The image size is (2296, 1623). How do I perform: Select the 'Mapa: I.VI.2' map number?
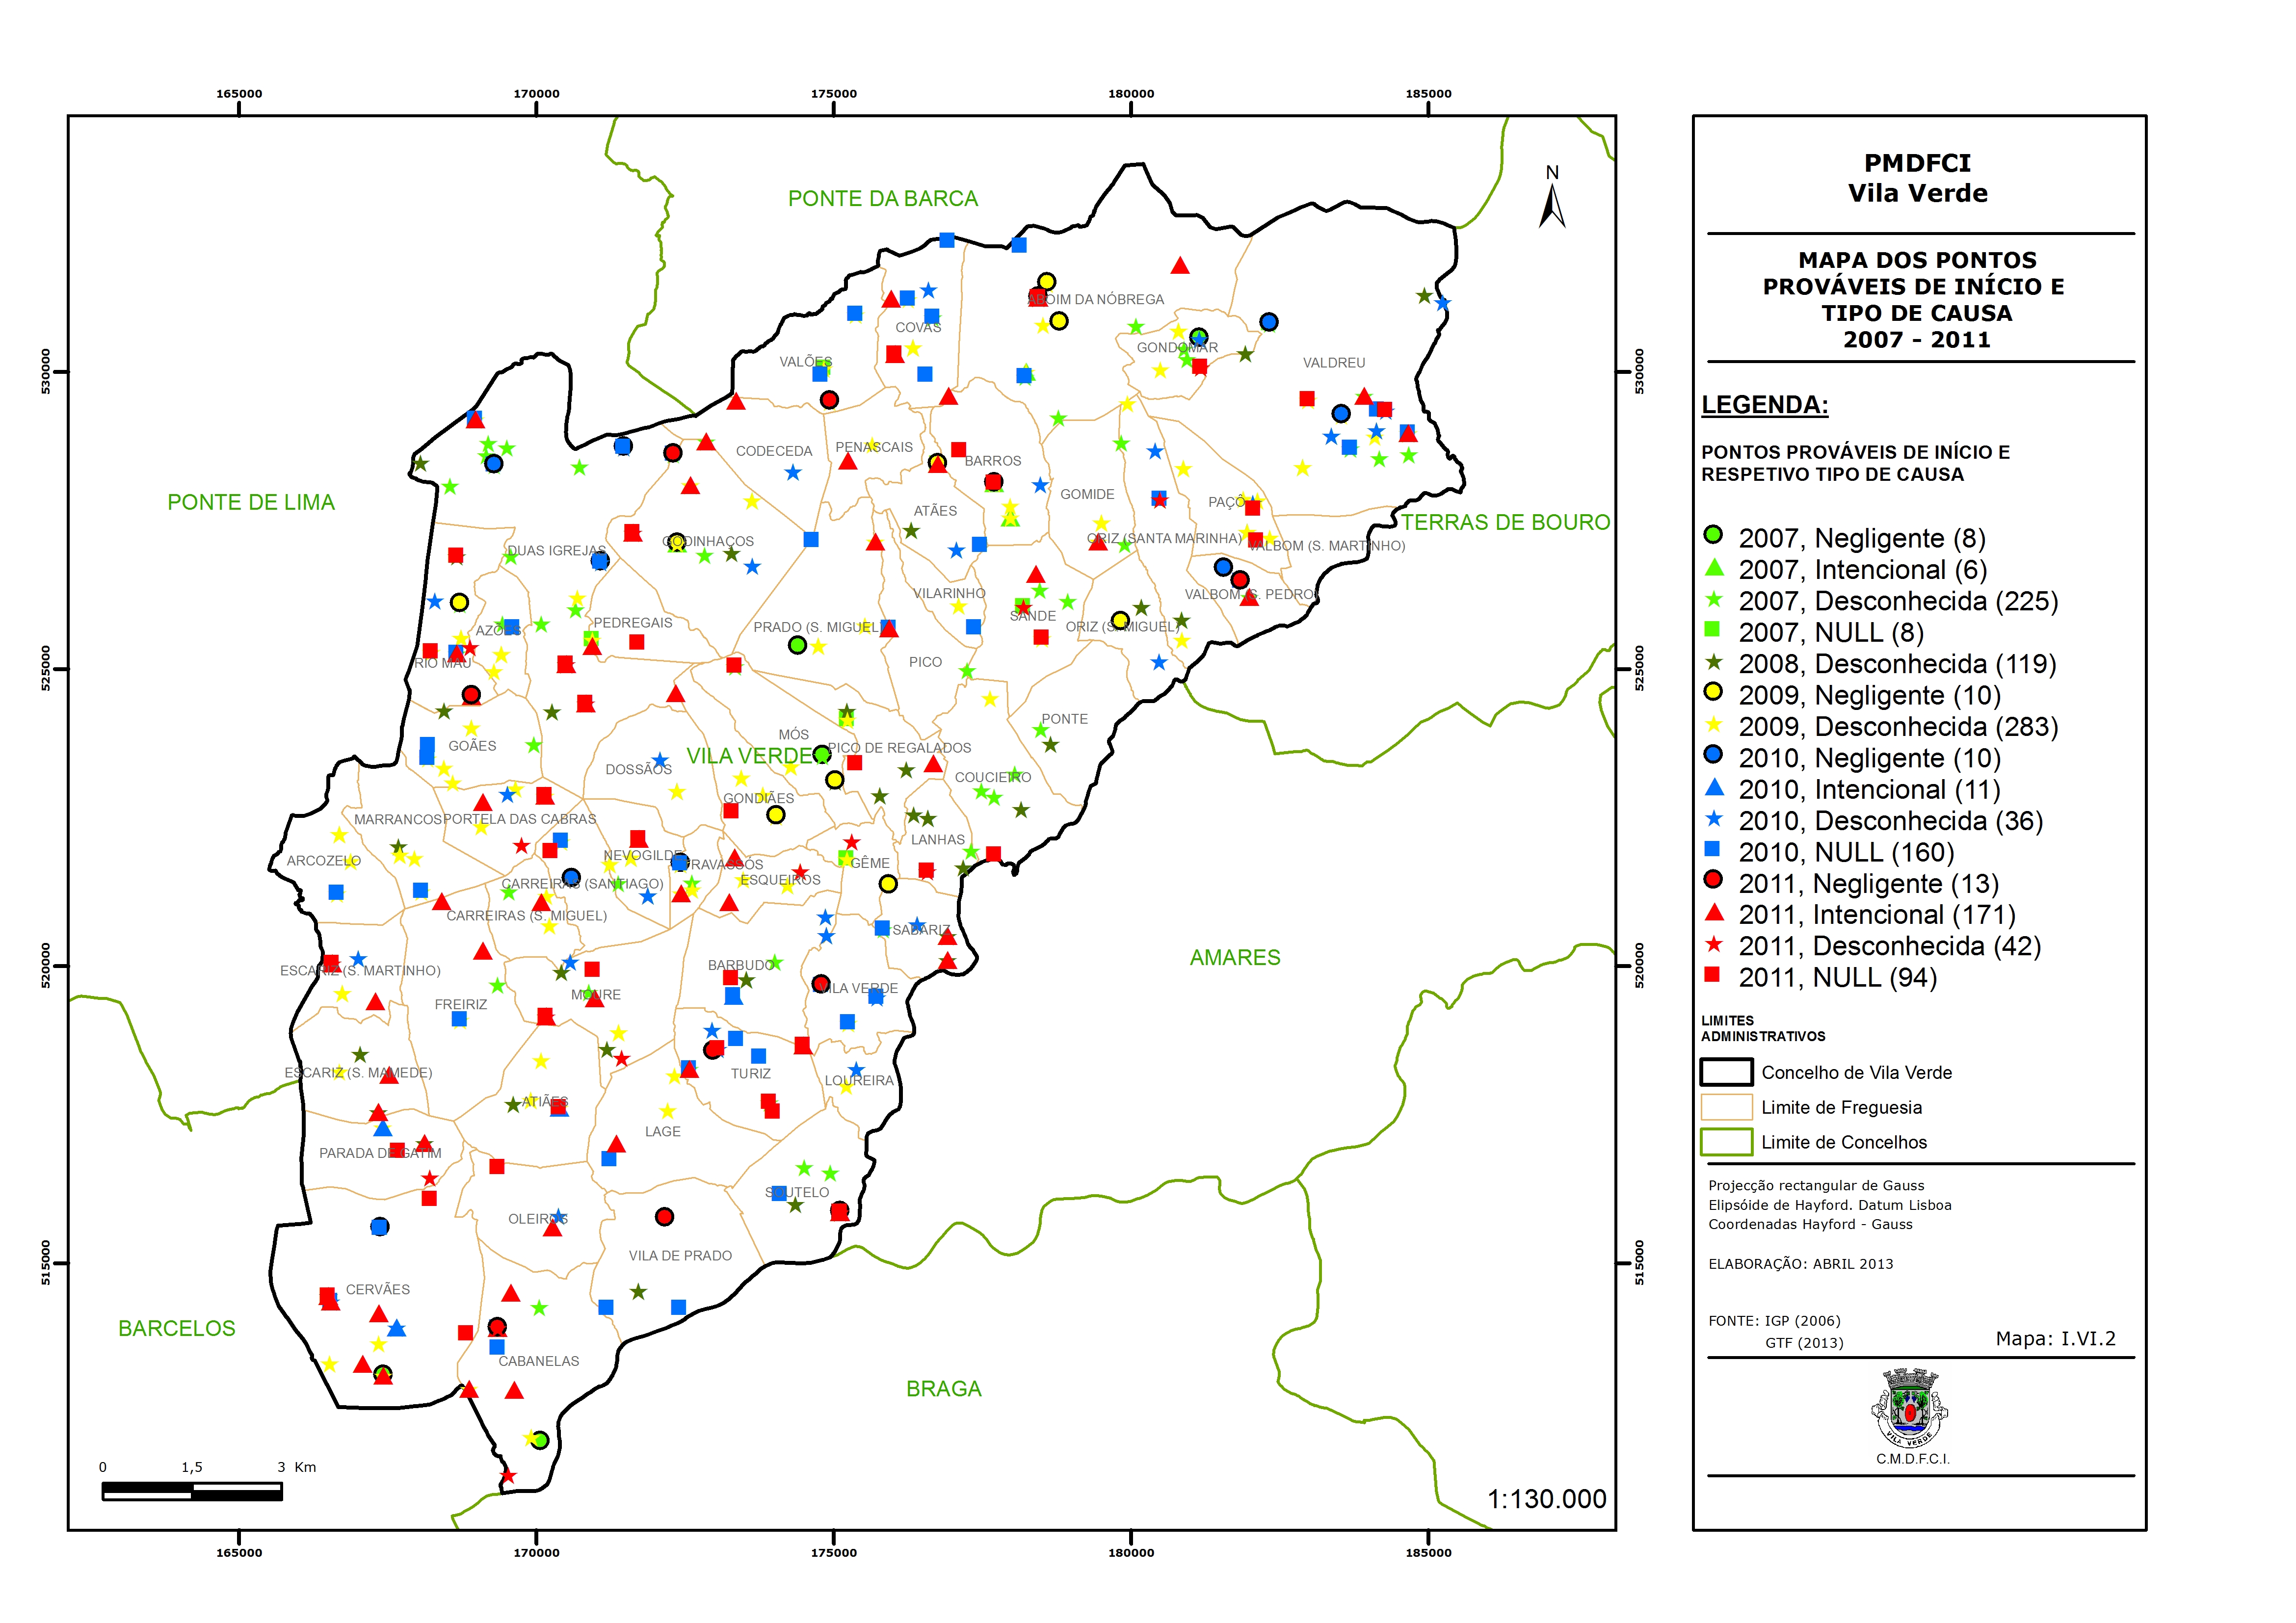(x=2055, y=1339)
